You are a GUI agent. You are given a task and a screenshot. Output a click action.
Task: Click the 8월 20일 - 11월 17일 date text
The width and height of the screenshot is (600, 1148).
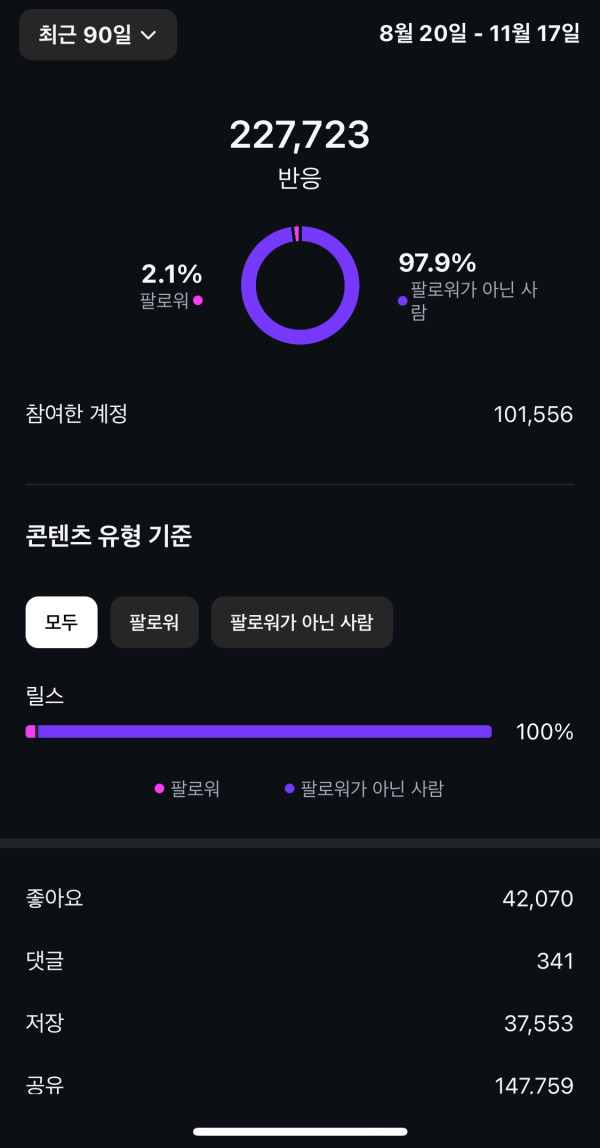pos(479,33)
